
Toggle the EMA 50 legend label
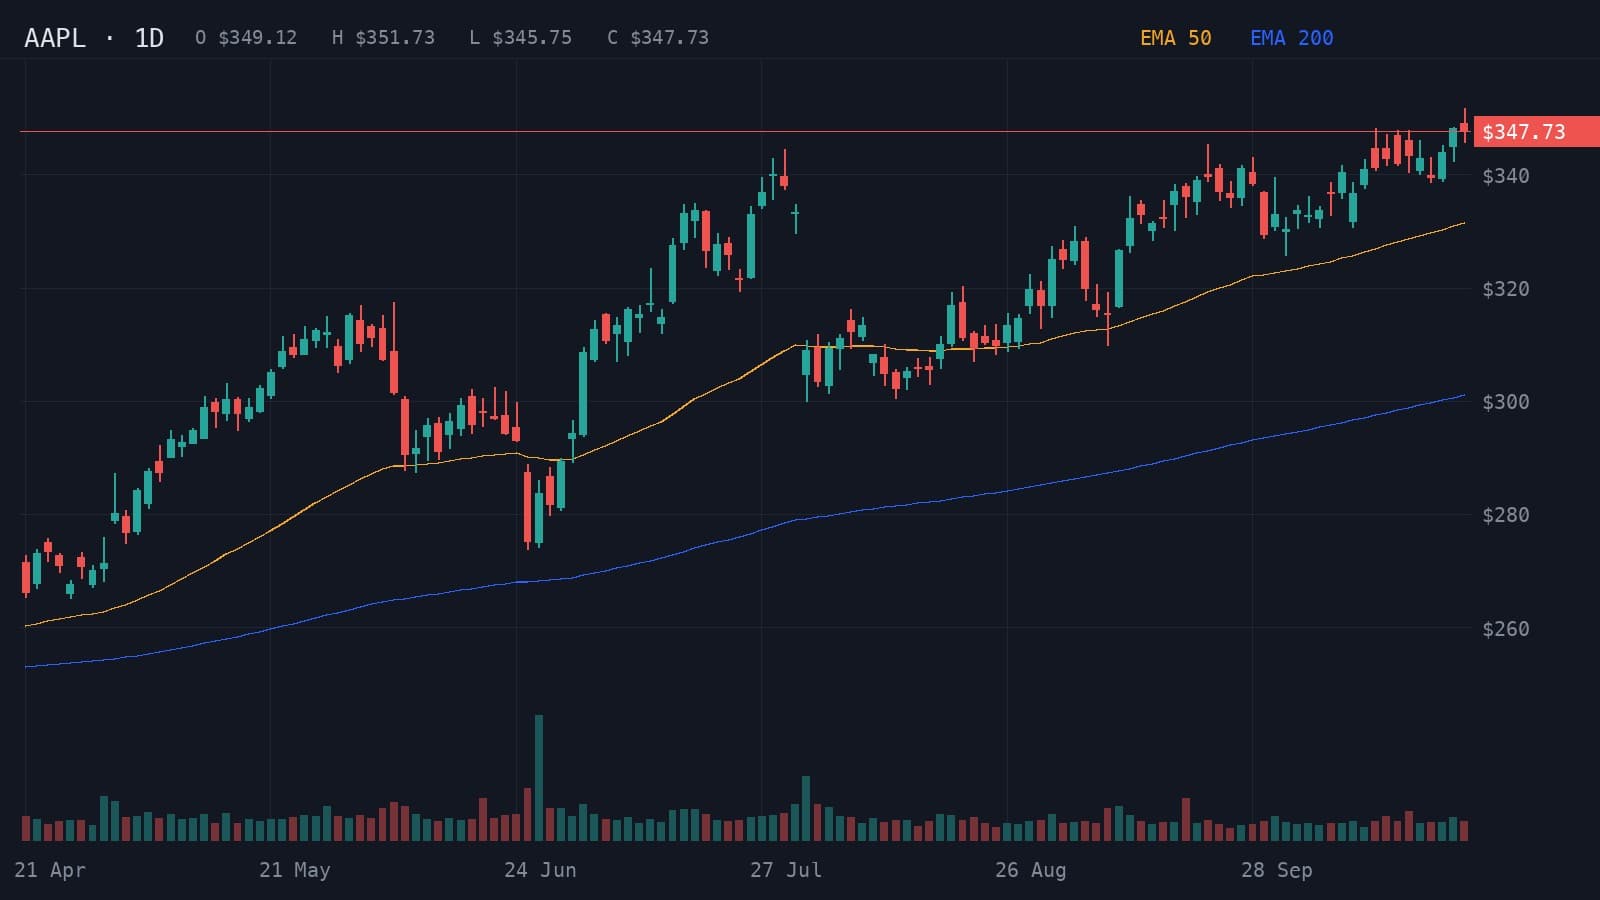[1175, 38]
